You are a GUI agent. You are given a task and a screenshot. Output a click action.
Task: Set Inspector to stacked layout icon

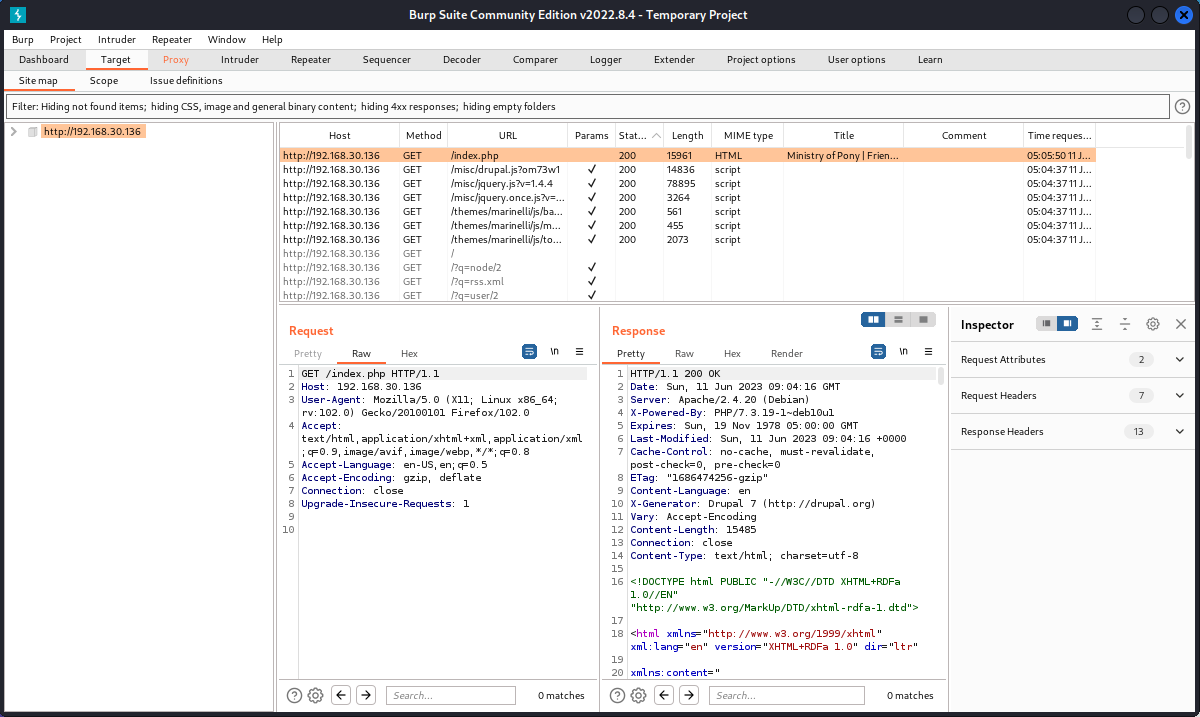pos(1046,324)
